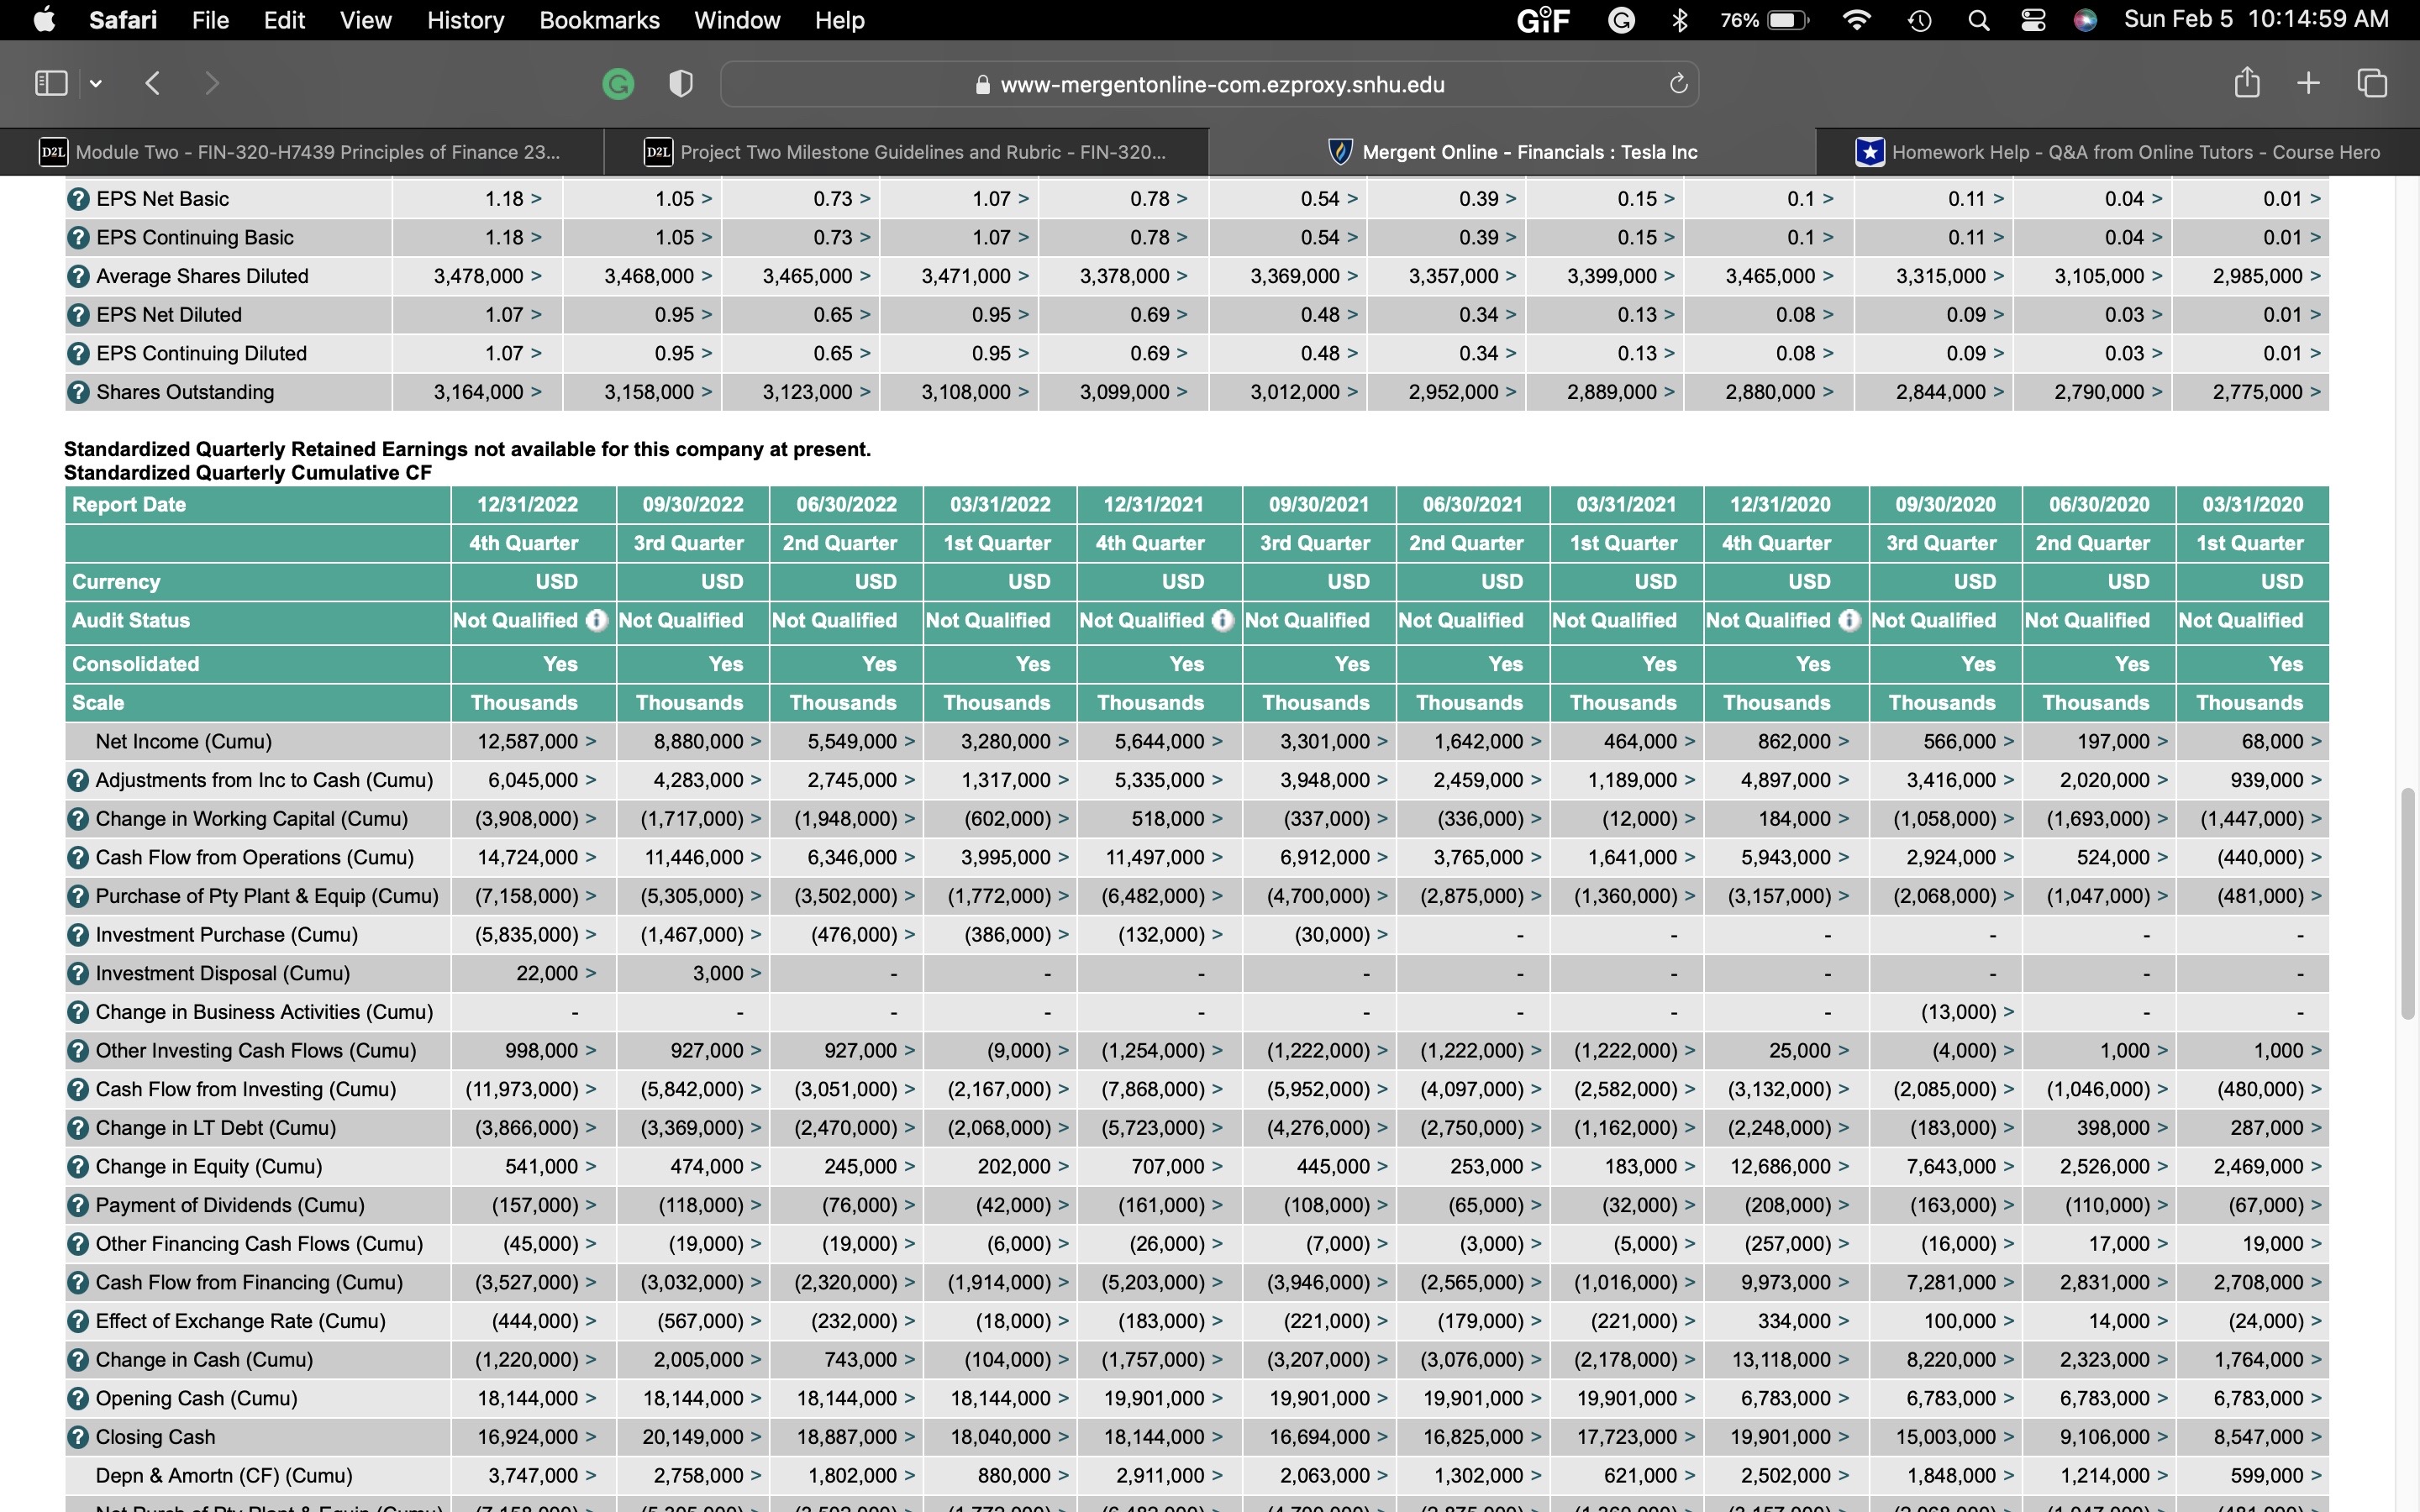Click info icon beside 12/31/2022 Not Qualified
Image resolution: width=2420 pixels, height=1512 pixels.
tap(597, 621)
